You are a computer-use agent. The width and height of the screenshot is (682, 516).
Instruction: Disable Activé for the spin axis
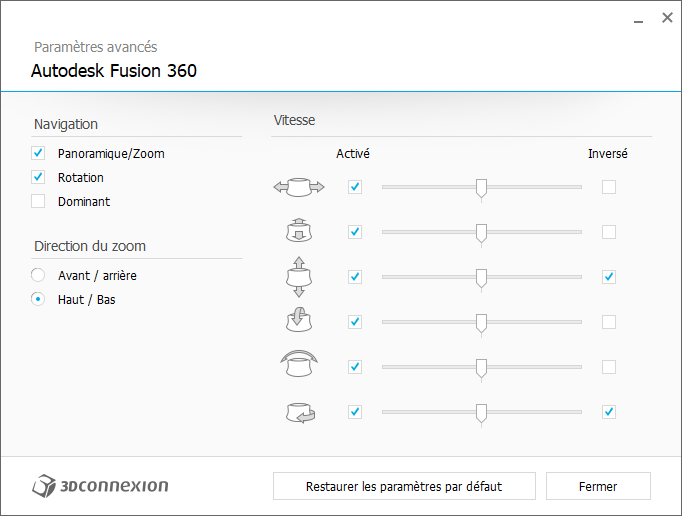pos(355,412)
